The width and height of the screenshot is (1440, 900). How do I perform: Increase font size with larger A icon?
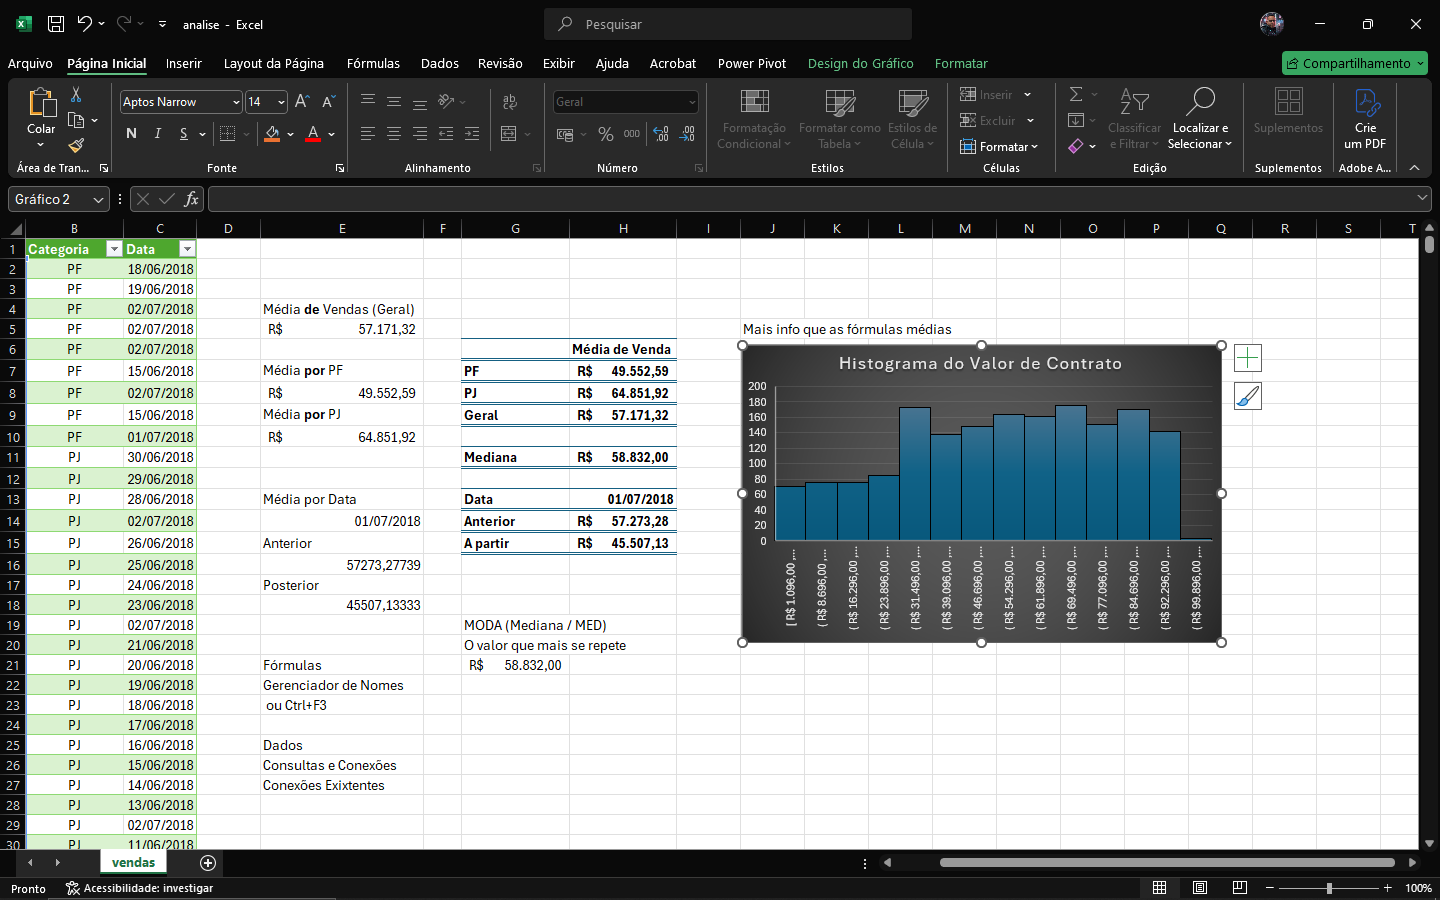[x=302, y=102]
